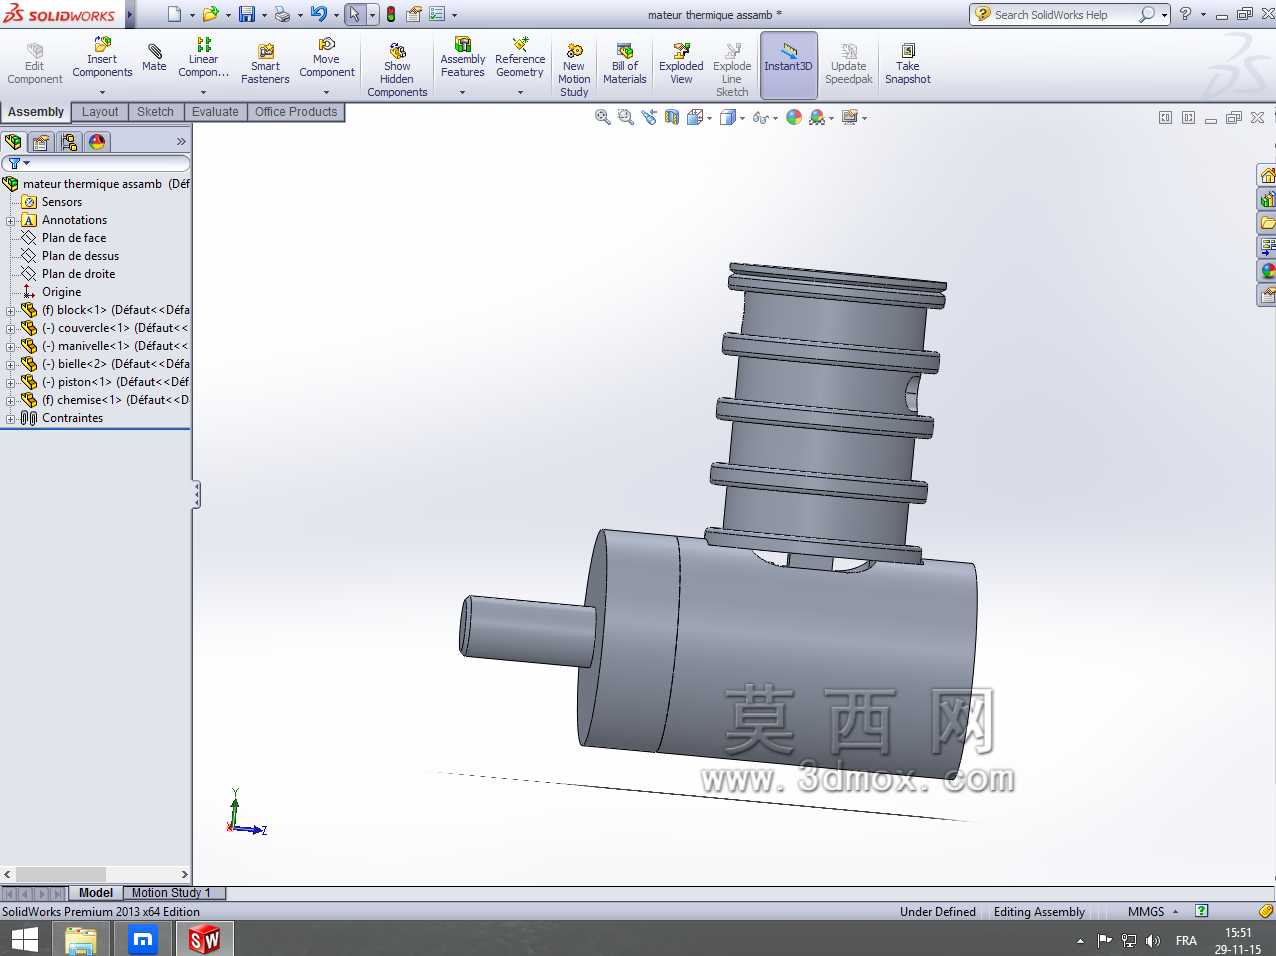
Task: Select Plan de face plane
Action: coord(74,238)
